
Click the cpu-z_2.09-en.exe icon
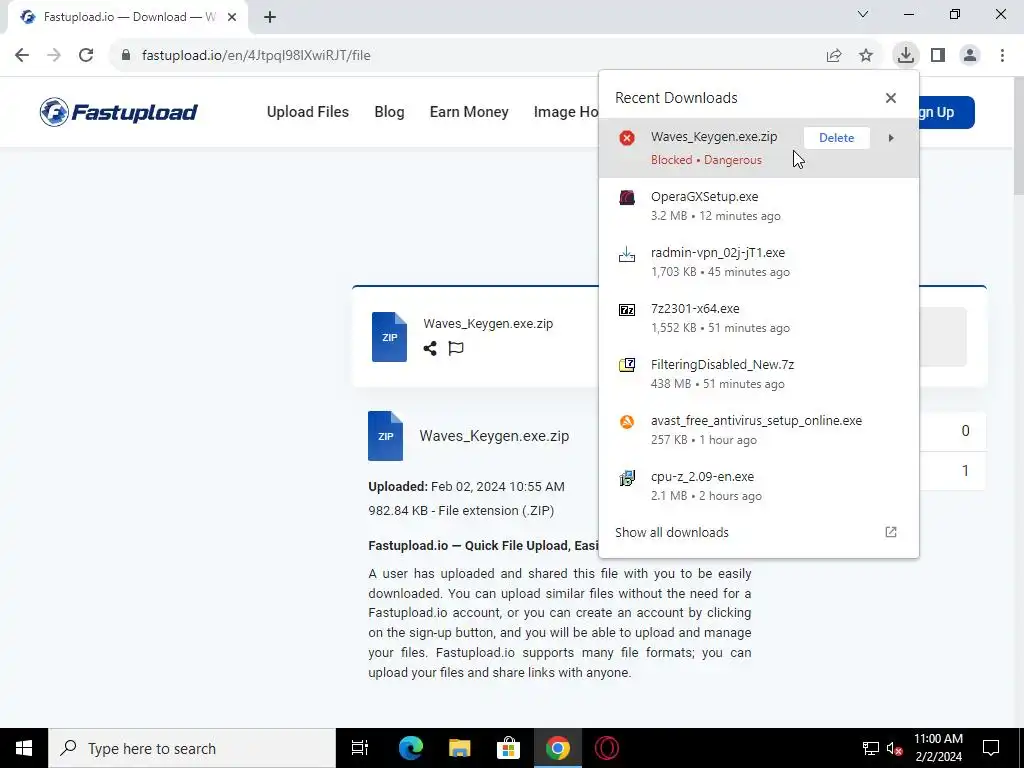[627, 478]
